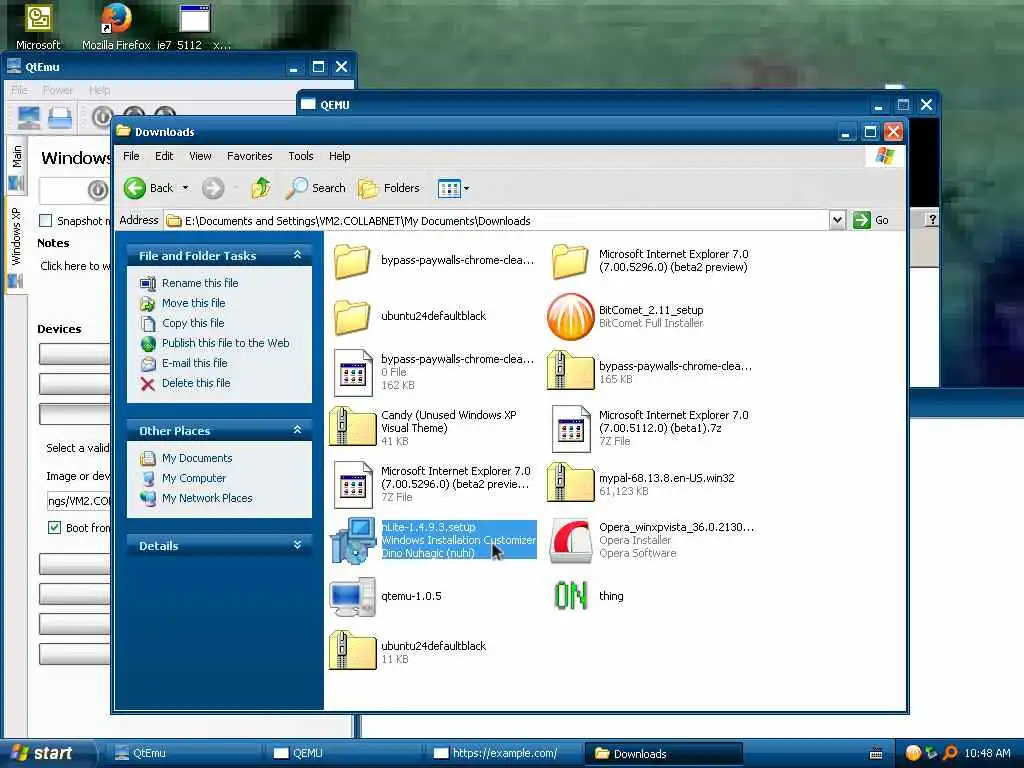Click the grayed Forward arrow button
The image size is (1024, 768).
(x=213, y=188)
